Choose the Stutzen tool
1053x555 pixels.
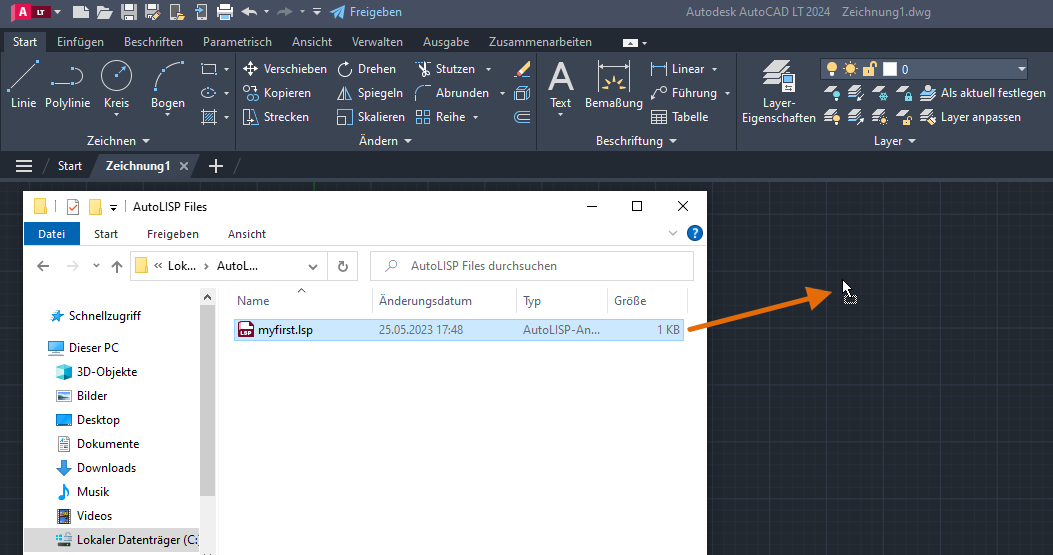point(445,69)
